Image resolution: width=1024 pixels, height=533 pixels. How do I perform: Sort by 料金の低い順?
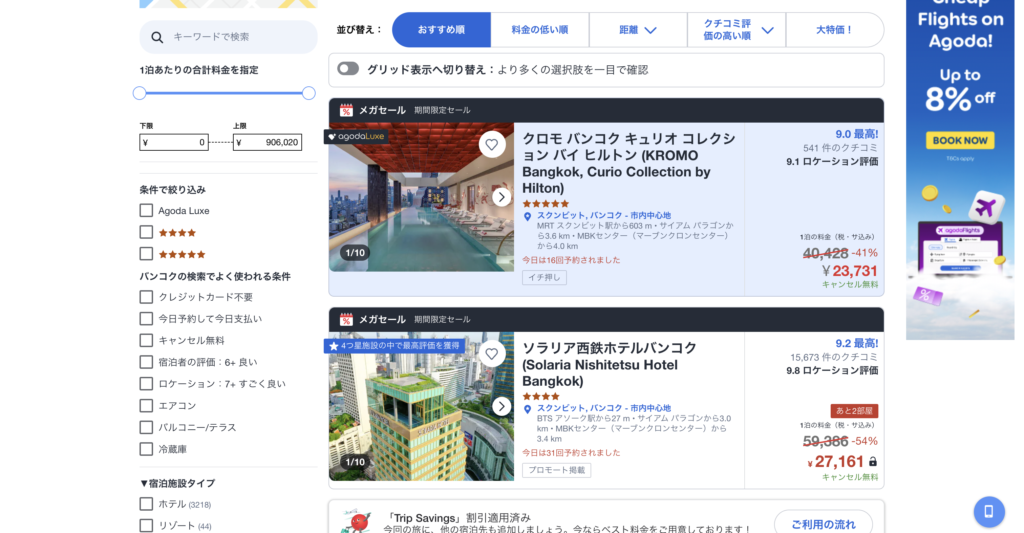(x=539, y=29)
